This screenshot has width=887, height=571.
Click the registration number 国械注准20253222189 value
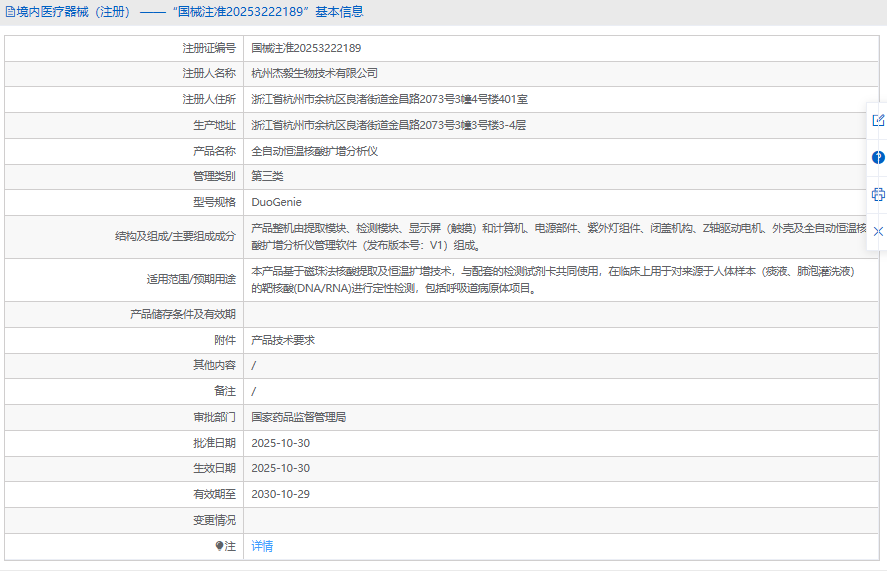(306, 48)
